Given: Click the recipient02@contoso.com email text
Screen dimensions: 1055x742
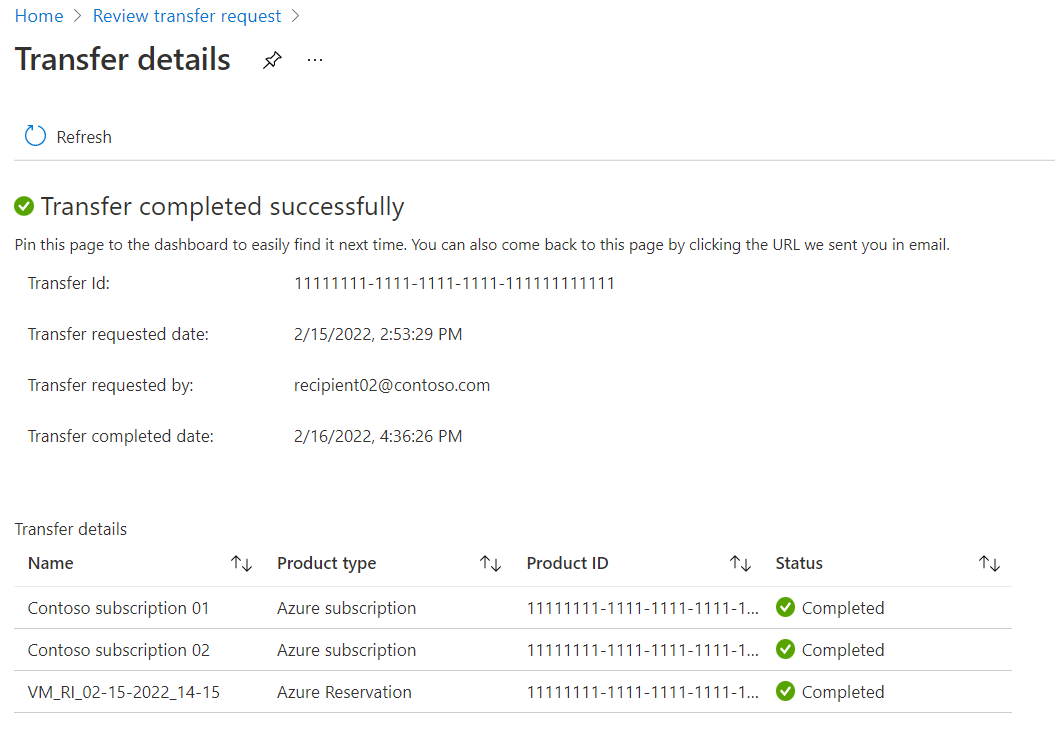Looking at the screenshot, I should 392,386.
